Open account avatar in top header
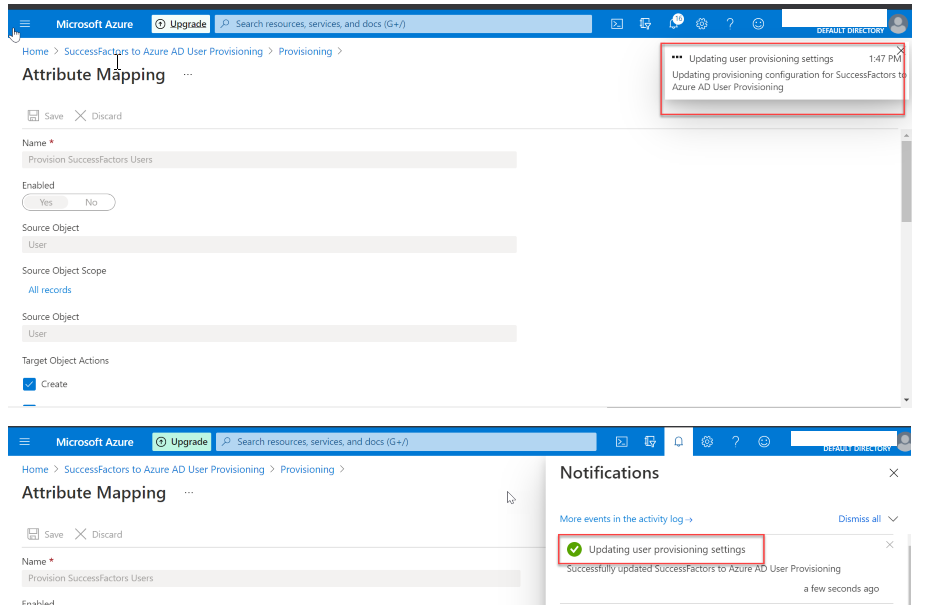The image size is (926, 615). coord(898,24)
